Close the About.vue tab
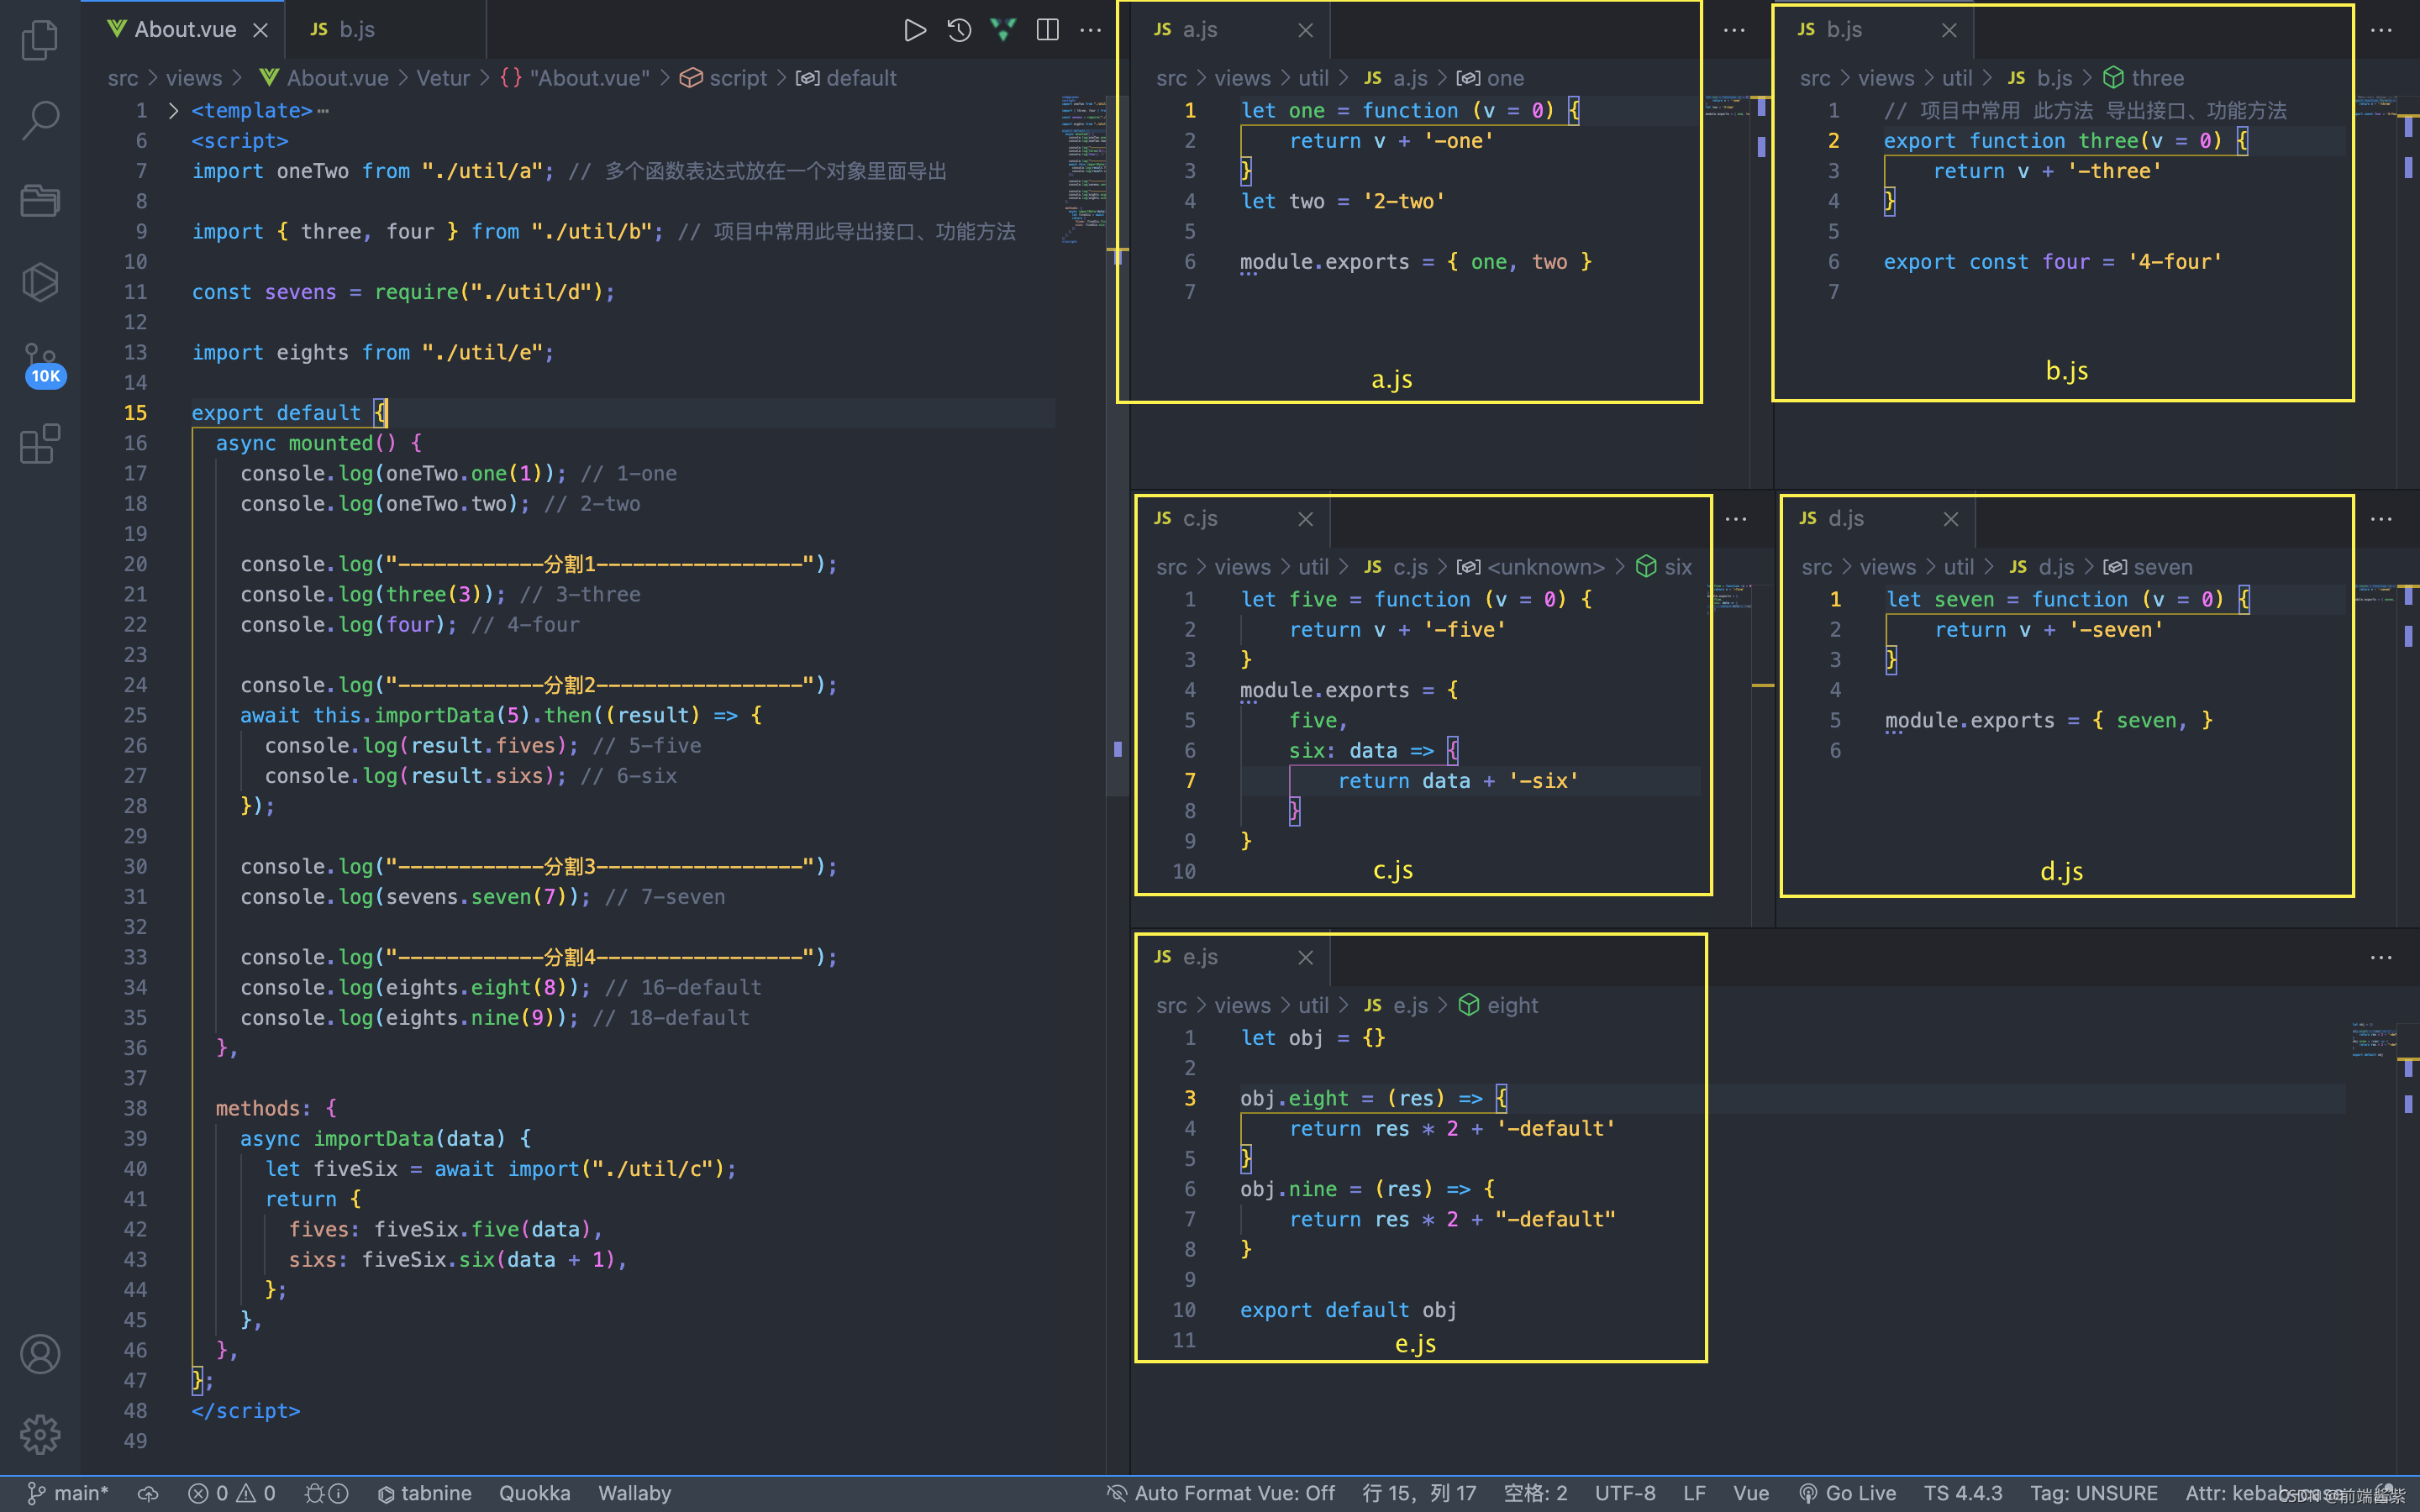This screenshot has height=1512, width=2420. click(x=260, y=30)
